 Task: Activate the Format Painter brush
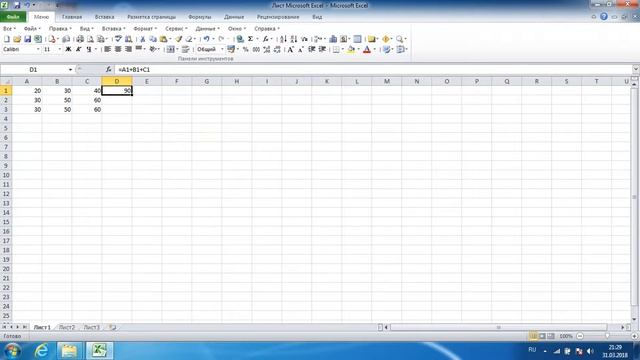tap(178, 39)
